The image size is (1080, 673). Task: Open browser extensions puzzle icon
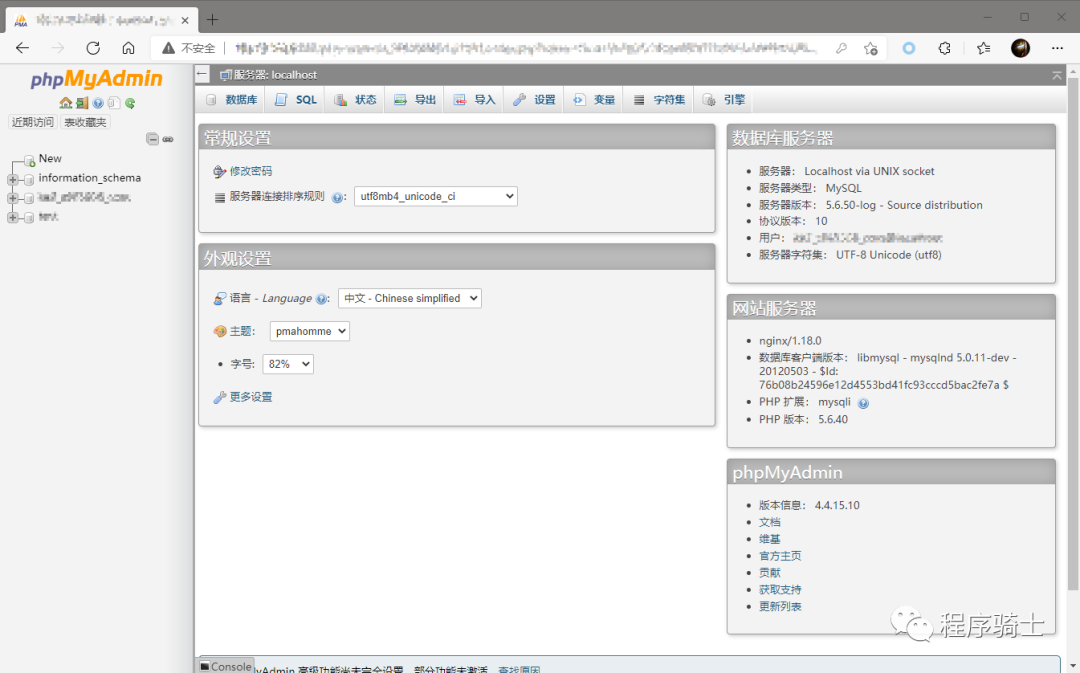click(944, 48)
